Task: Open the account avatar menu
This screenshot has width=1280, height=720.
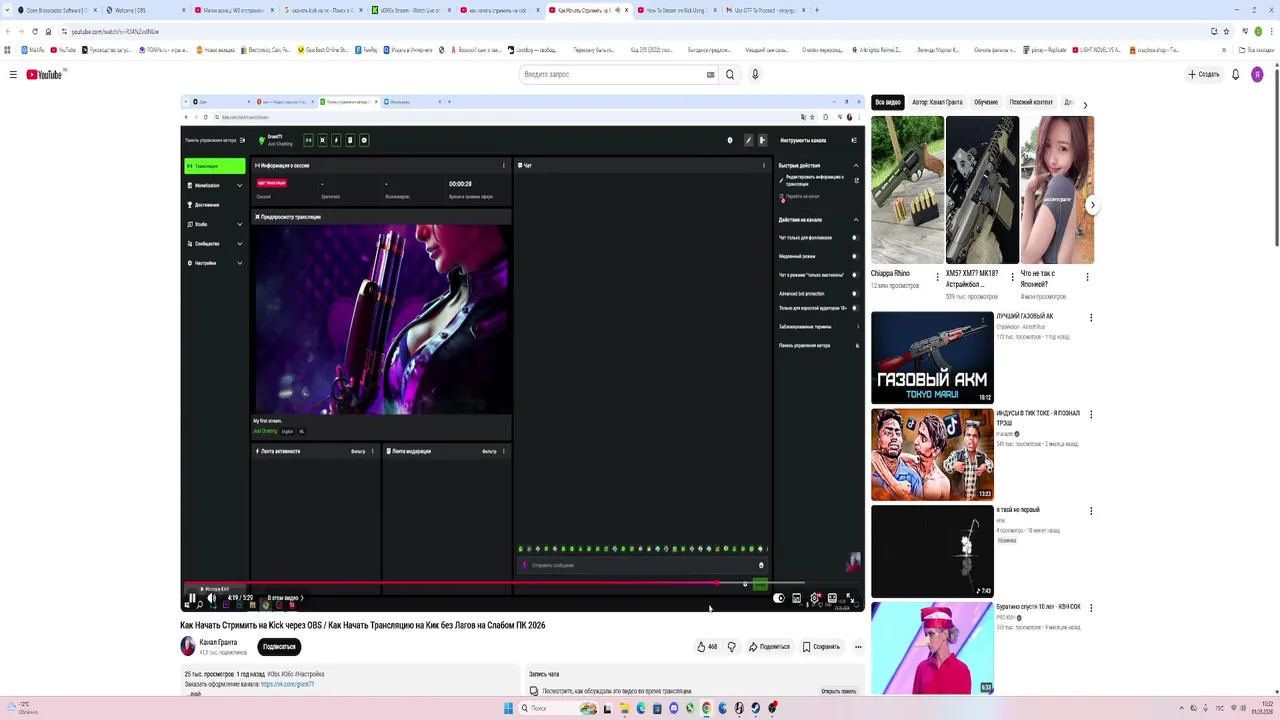Action: point(1257,74)
